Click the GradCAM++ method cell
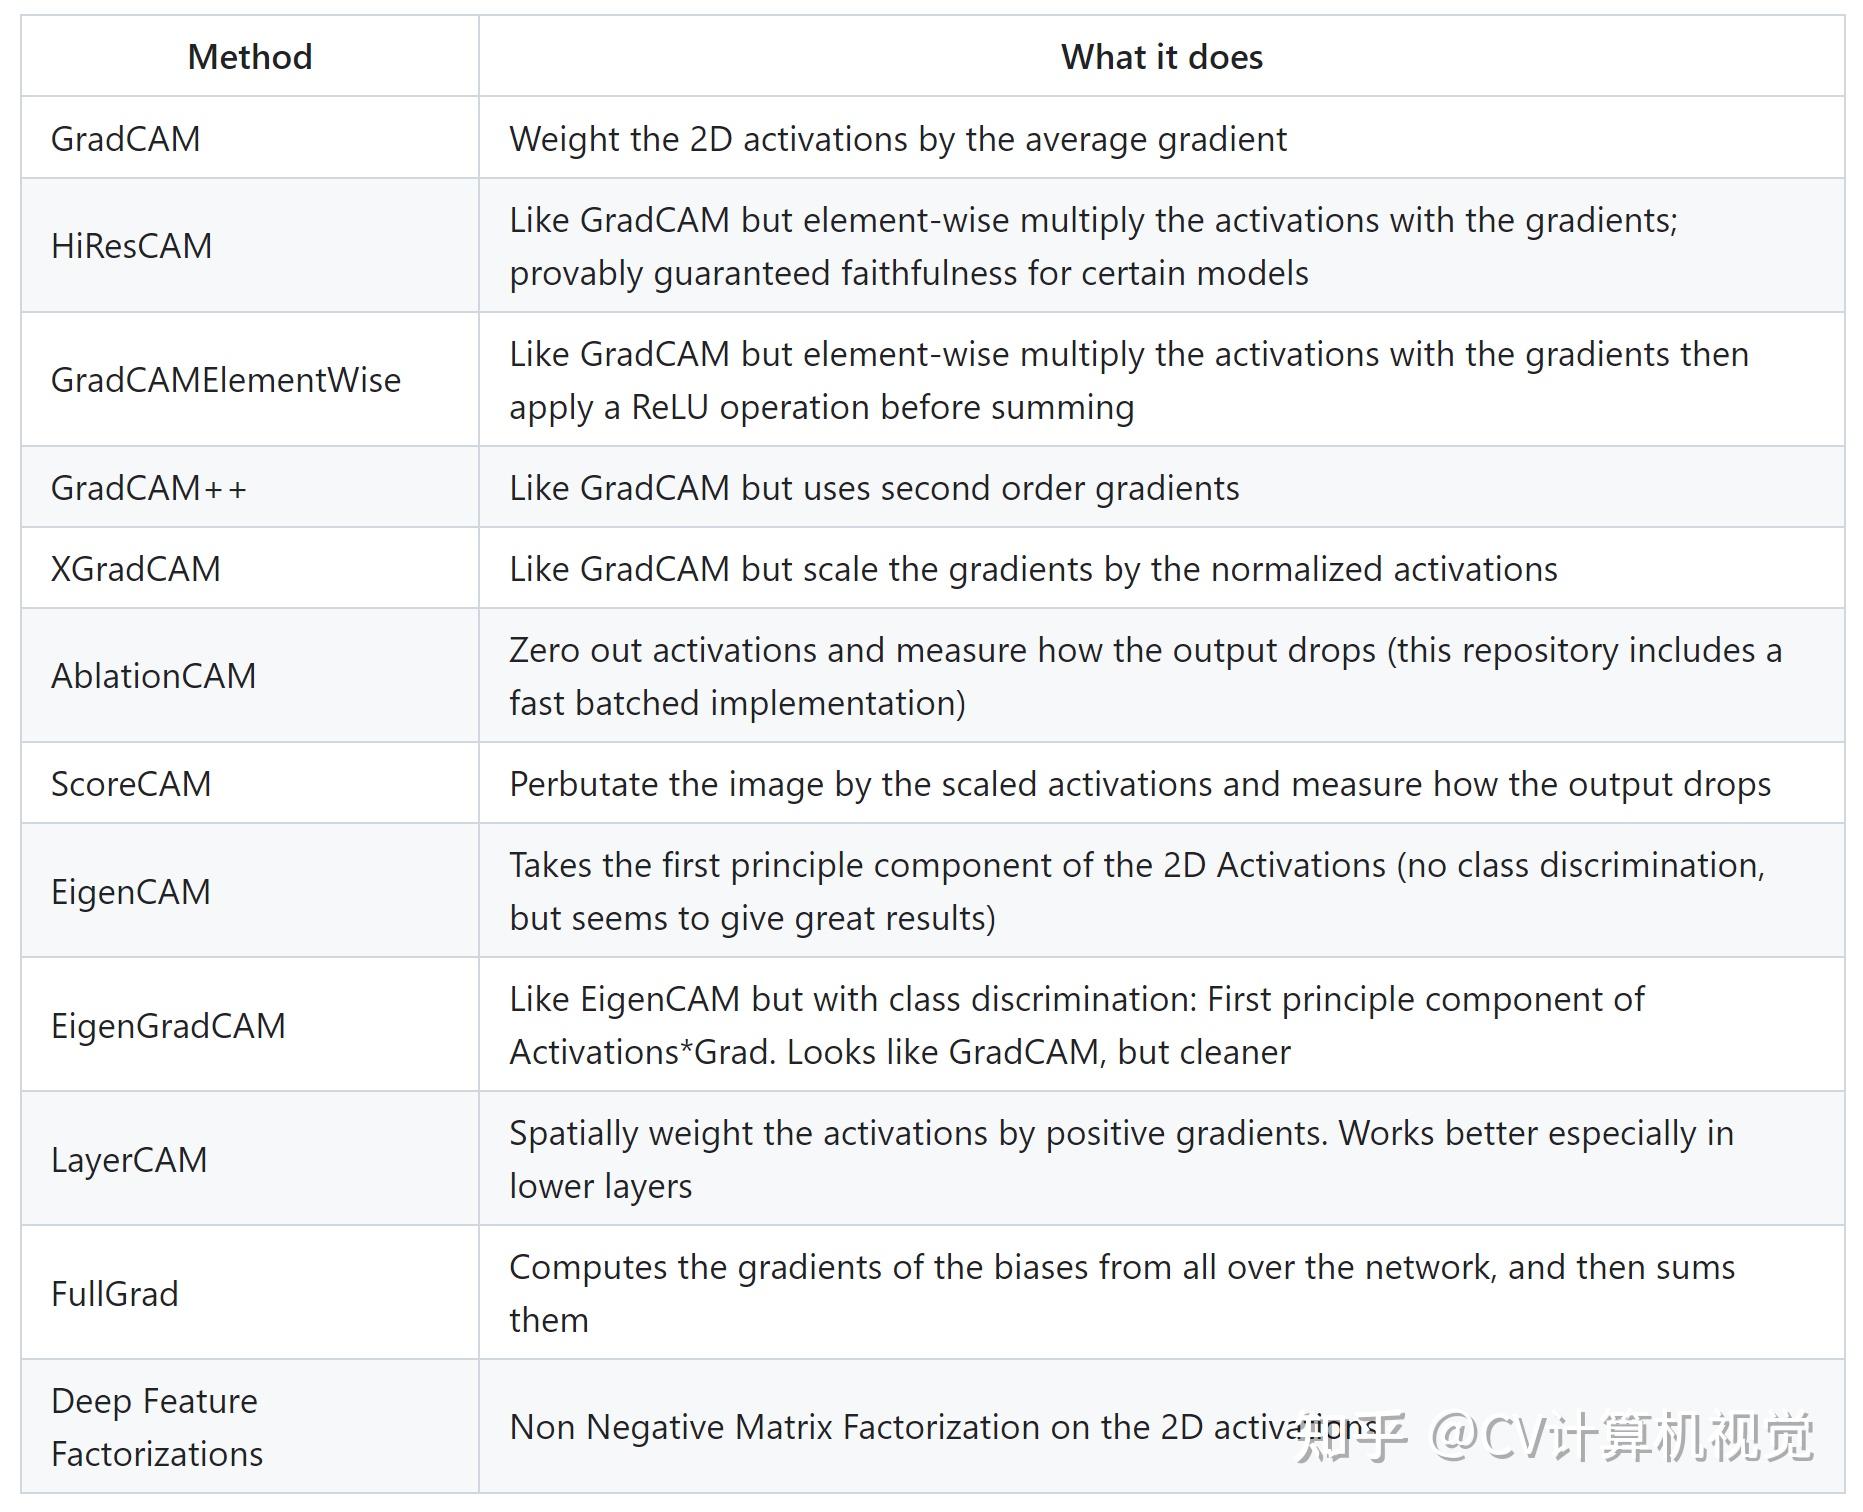The image size is (1863, 1512). click(x=149, y=488)
